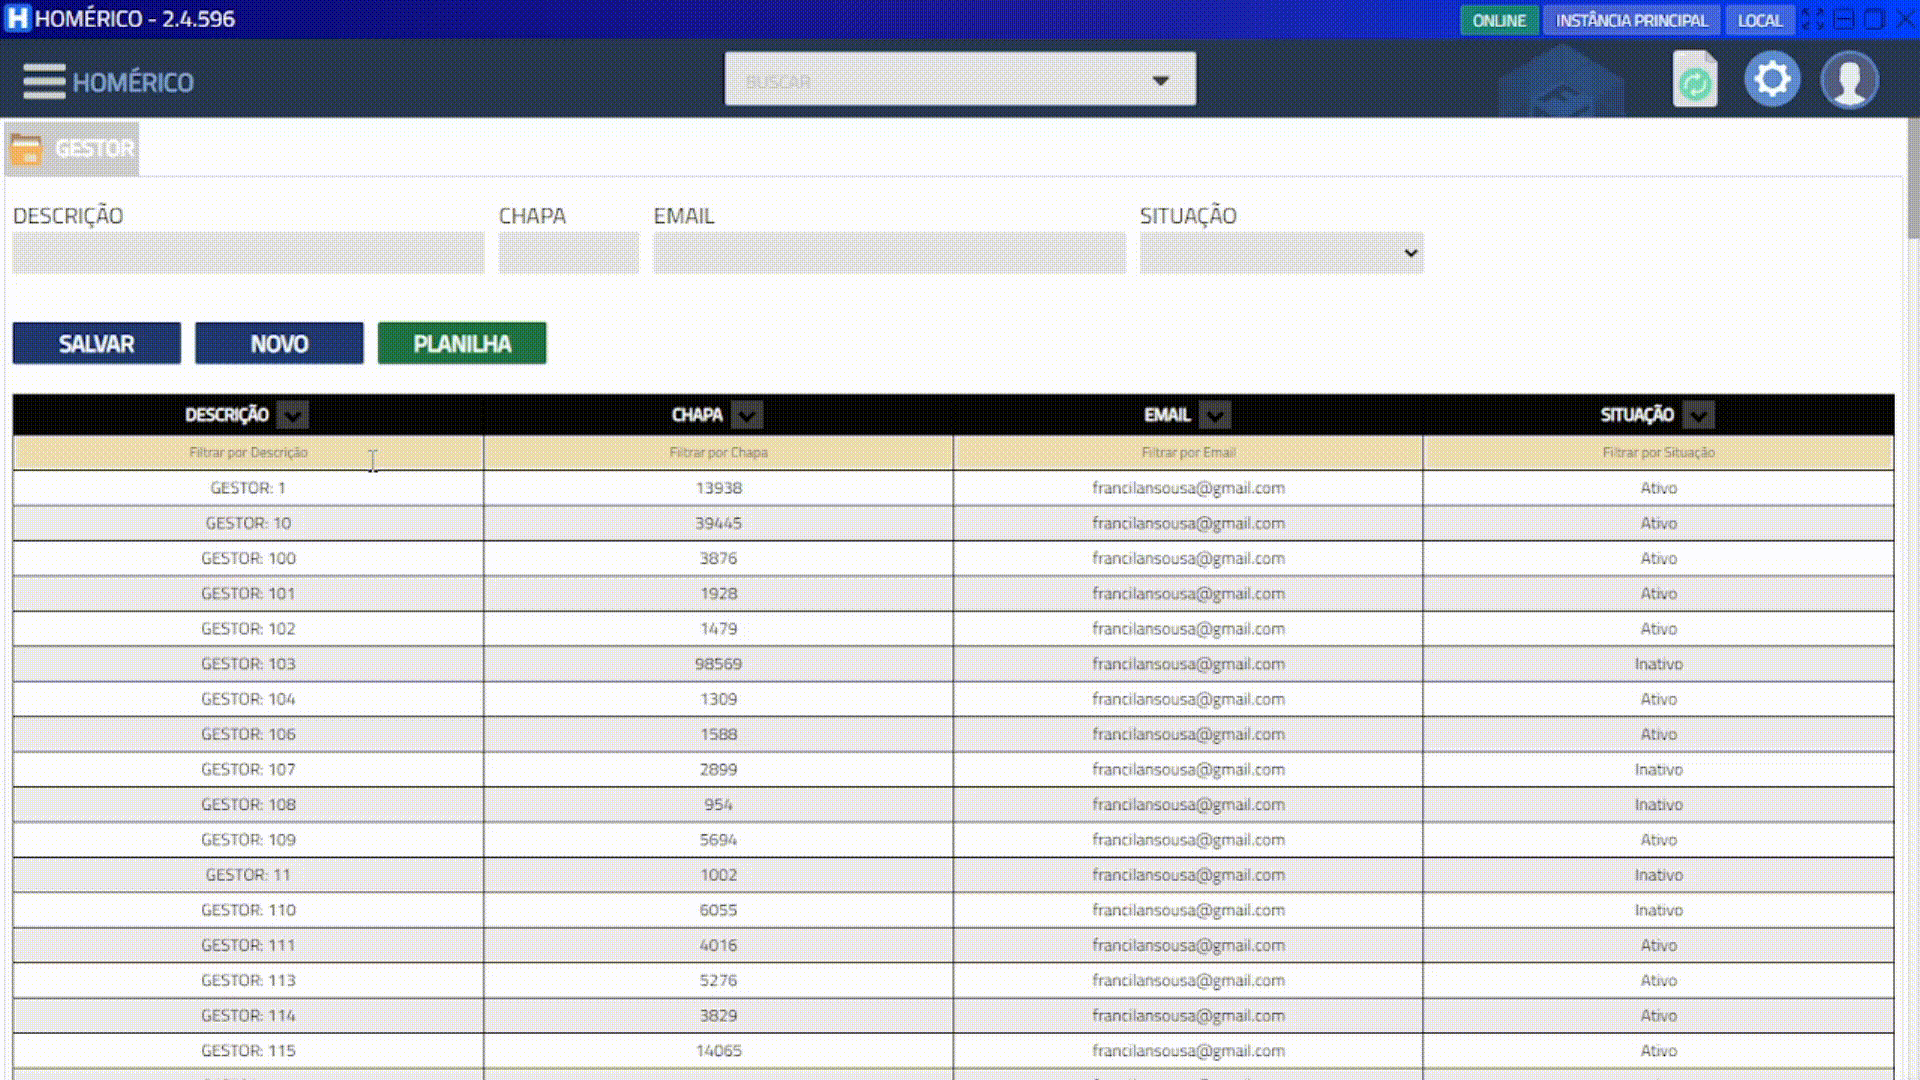1920x1080 pixels.
Task: Click the green PLANILHA button
Action: click(x=461, y=343)
